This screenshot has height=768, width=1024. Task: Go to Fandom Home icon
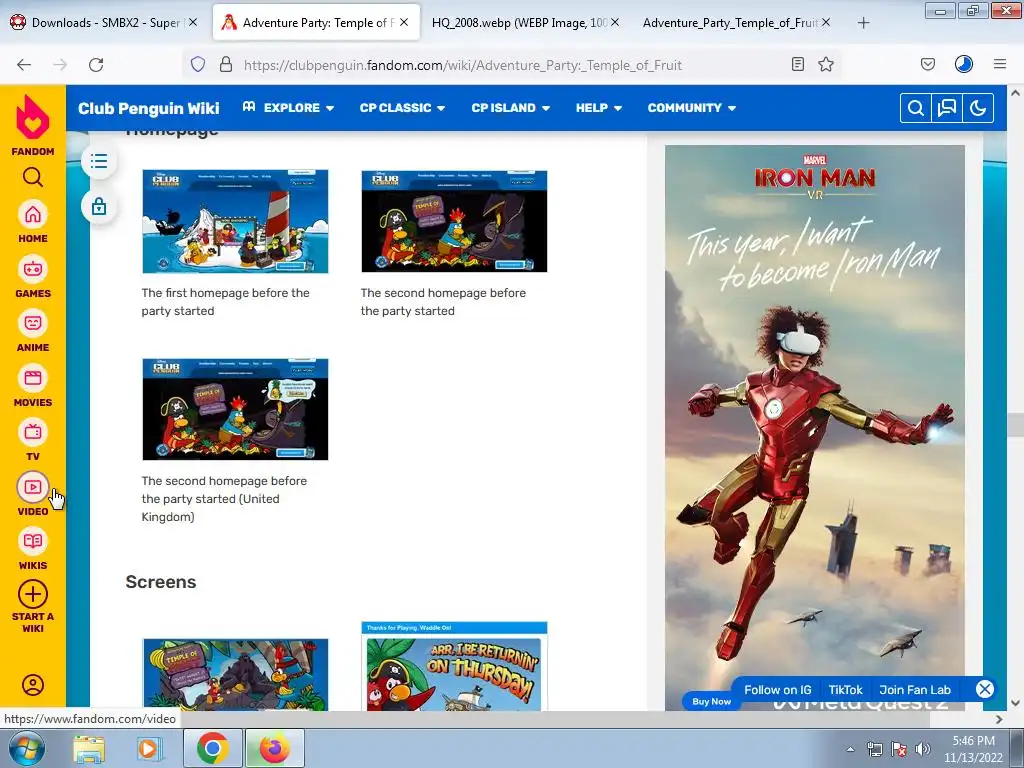[33, 215]
